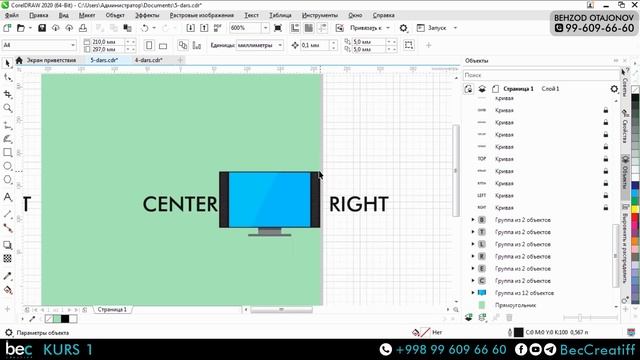Switch to the 4-dars.cdr document tab

point(149,60)
